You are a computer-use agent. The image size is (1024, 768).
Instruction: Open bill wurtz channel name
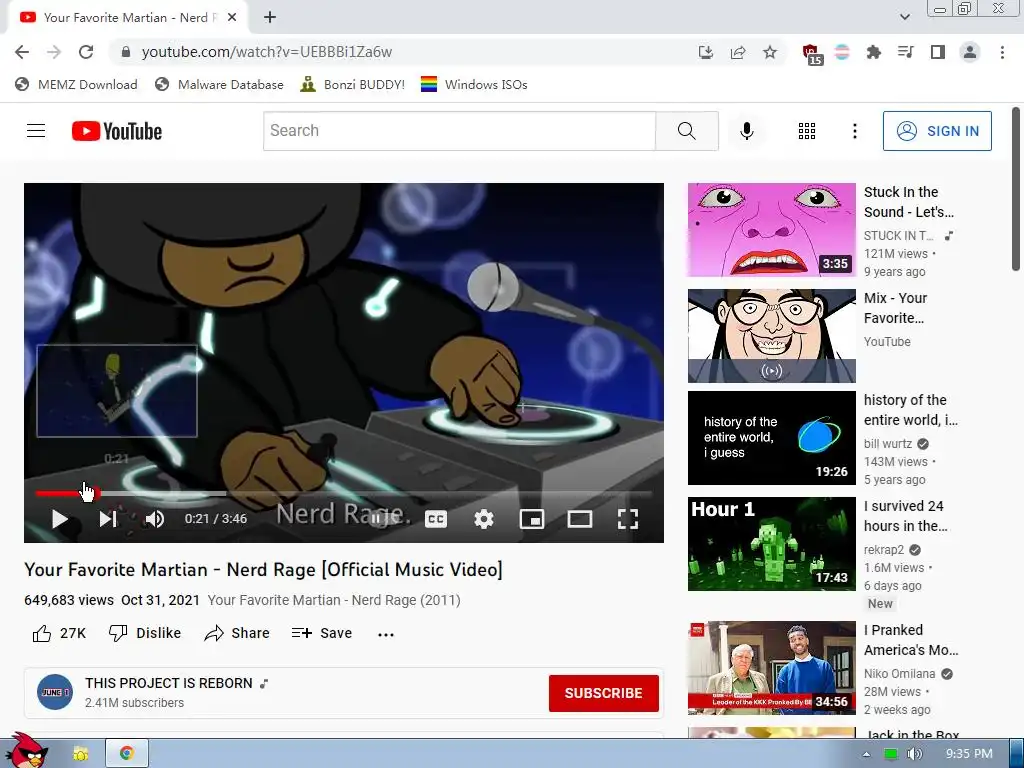pyautogui.click(x=888, y=443)
